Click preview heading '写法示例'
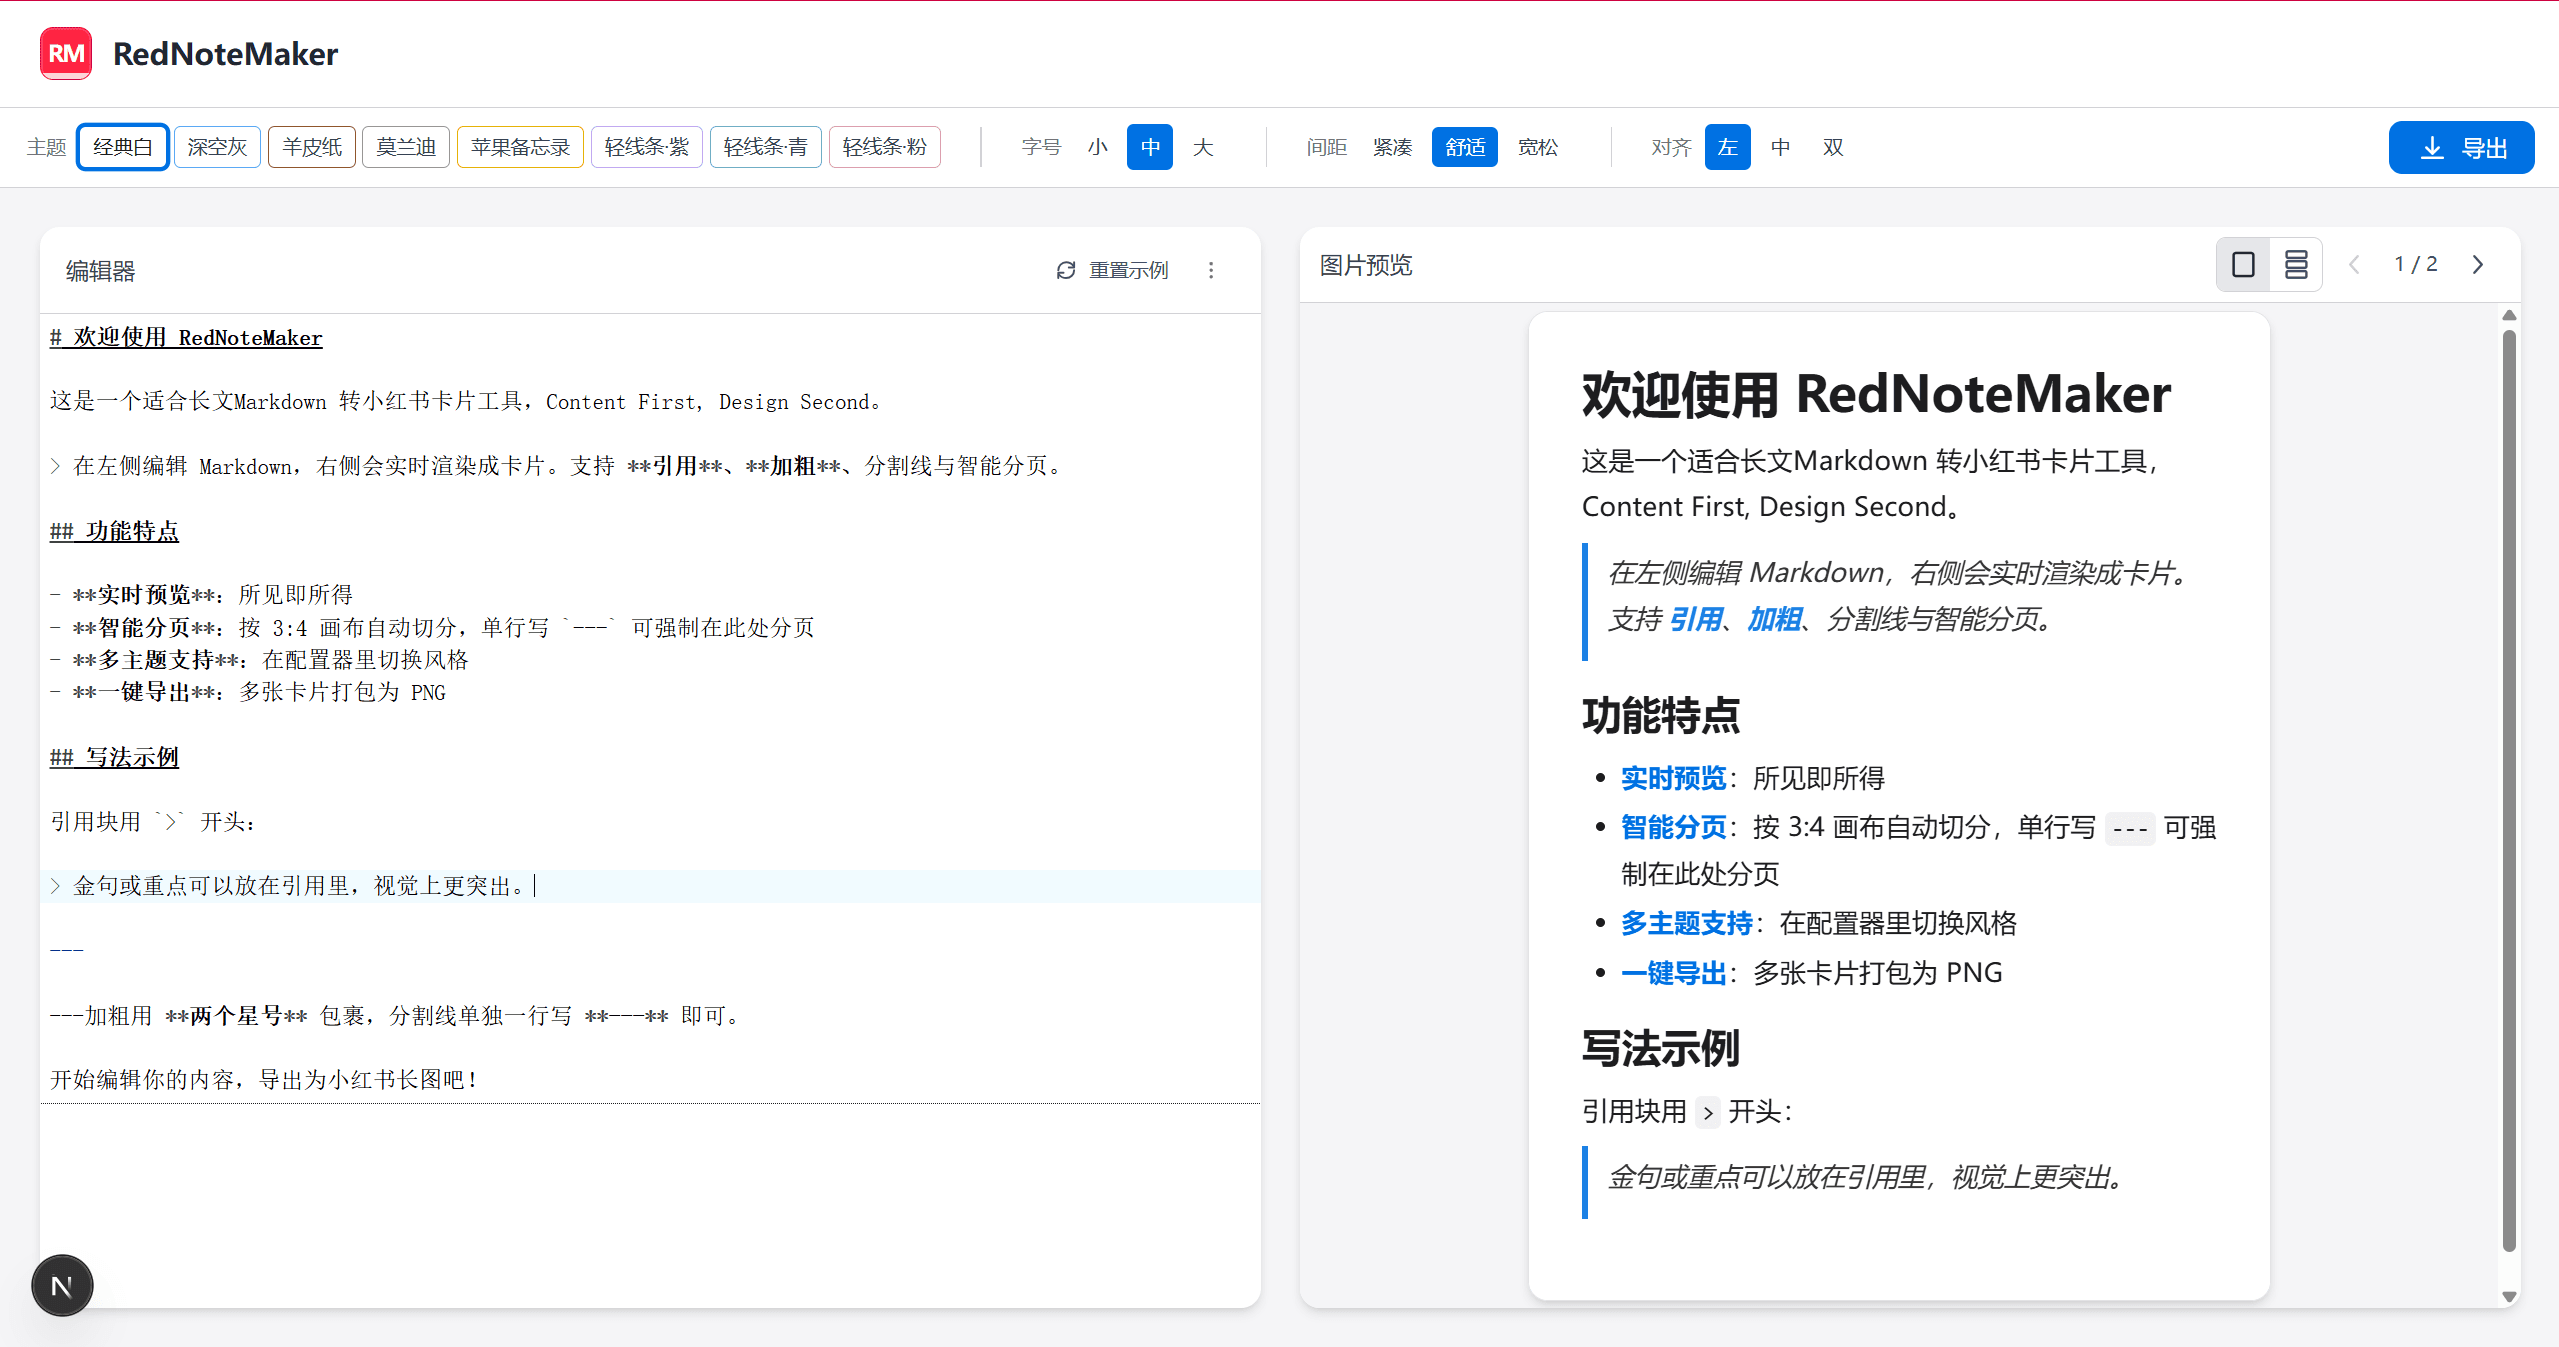 click(x=1661, y=1049)
